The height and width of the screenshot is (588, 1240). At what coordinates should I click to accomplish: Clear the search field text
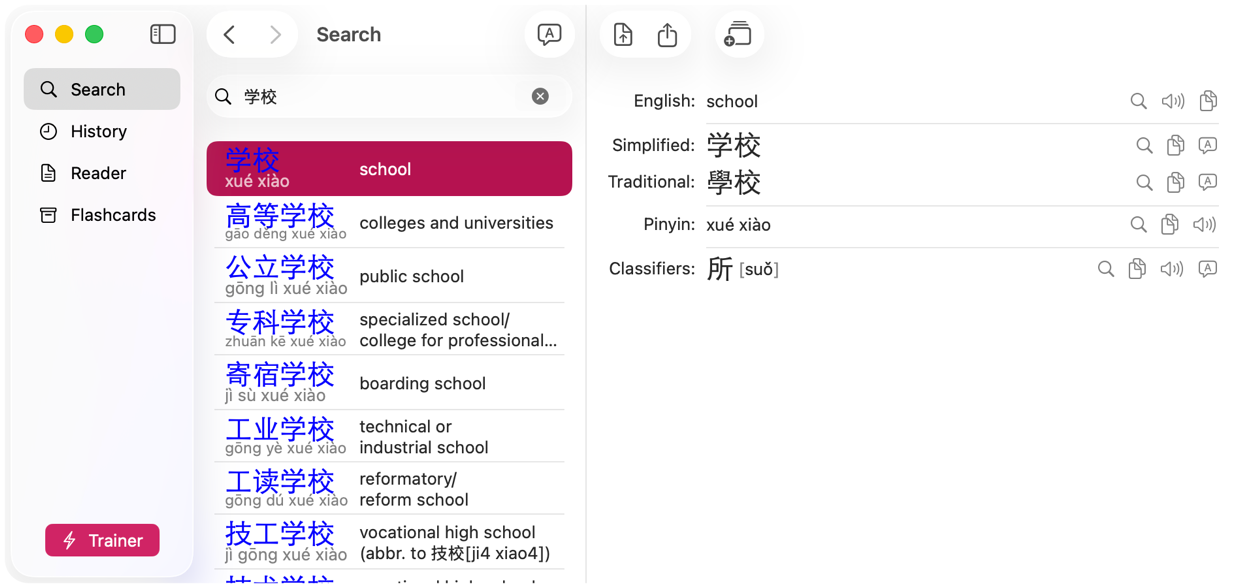(x=540, y=96)
